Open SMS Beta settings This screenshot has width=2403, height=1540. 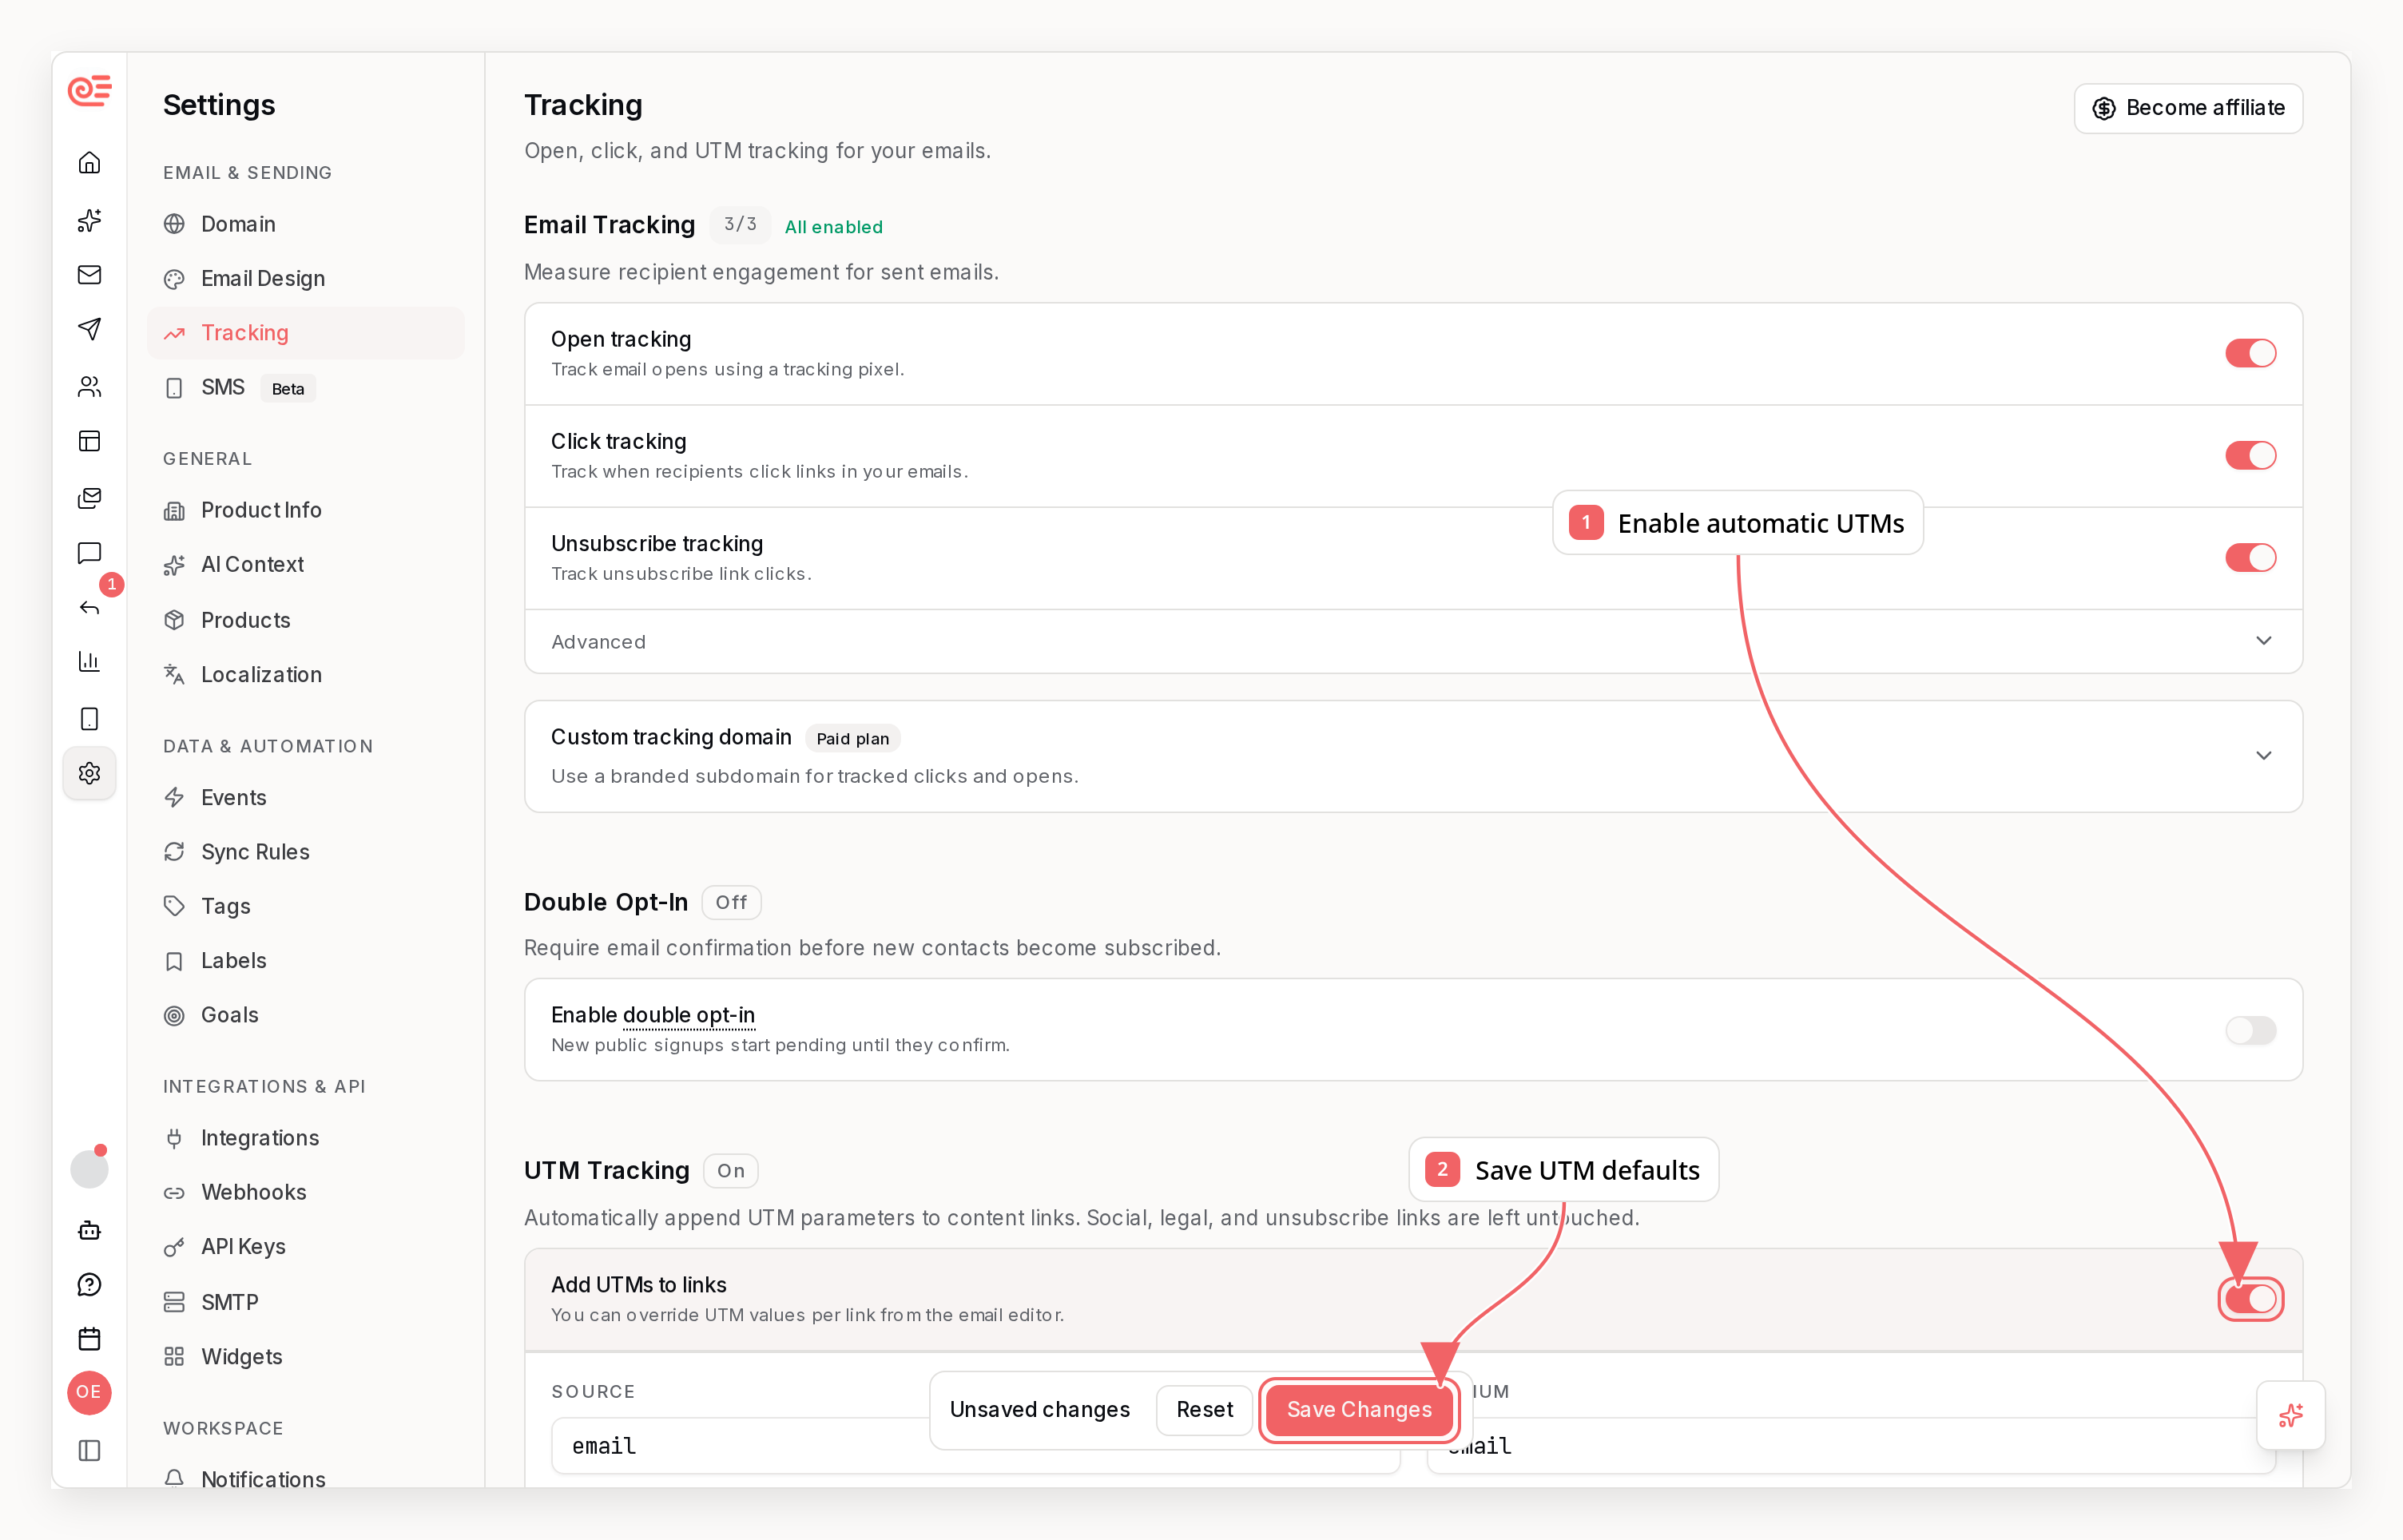[306, 388]
